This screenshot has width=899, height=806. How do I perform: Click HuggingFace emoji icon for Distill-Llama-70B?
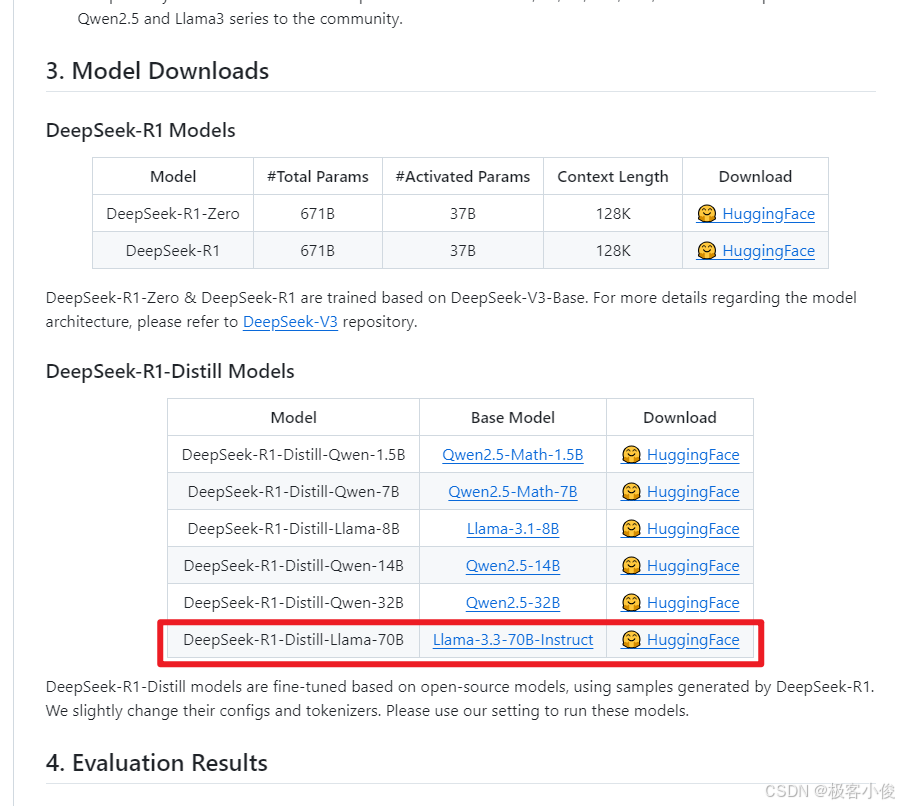[631, 639]
